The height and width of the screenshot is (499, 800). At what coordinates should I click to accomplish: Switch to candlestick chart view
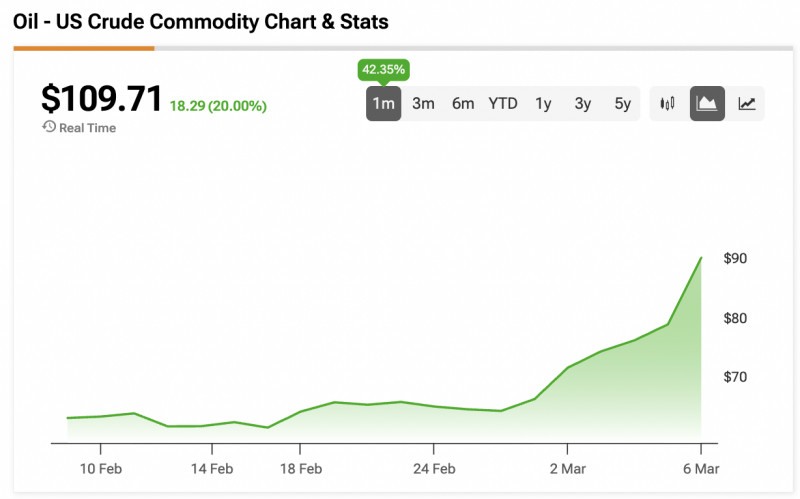click(669, 103)
